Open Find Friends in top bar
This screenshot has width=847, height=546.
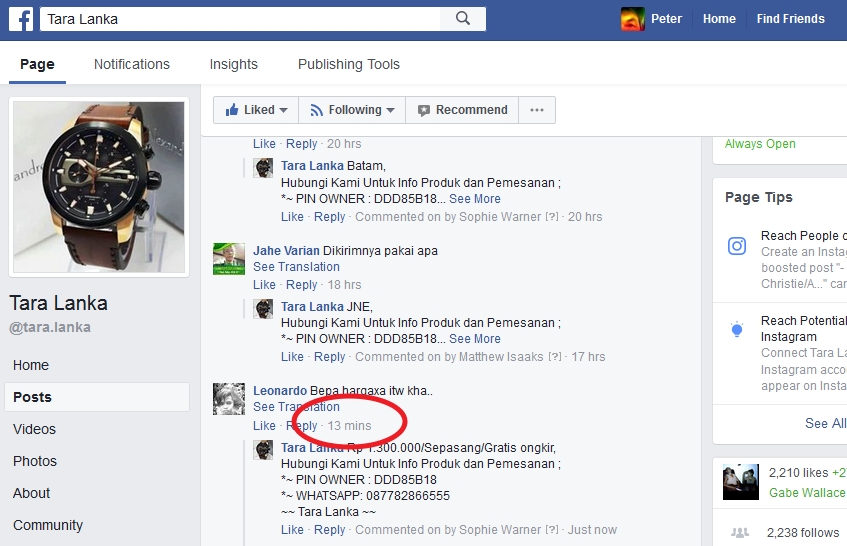click(x=790, y=19)
